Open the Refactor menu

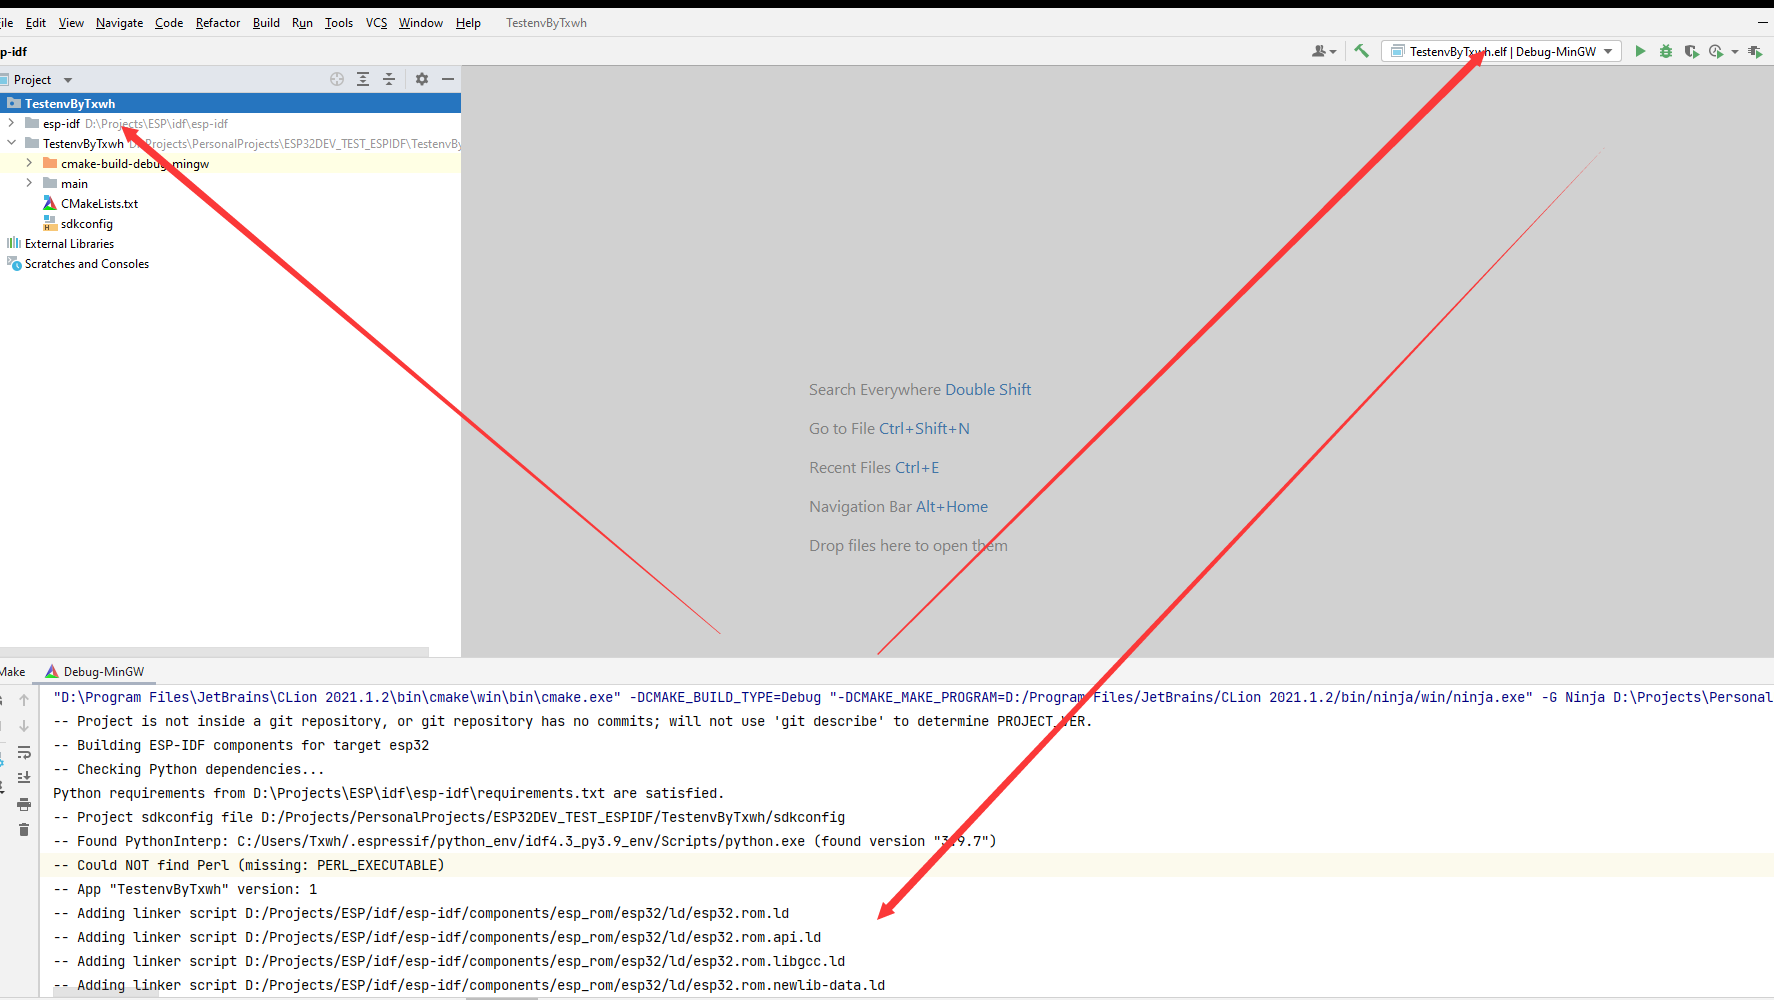(218, 22)
